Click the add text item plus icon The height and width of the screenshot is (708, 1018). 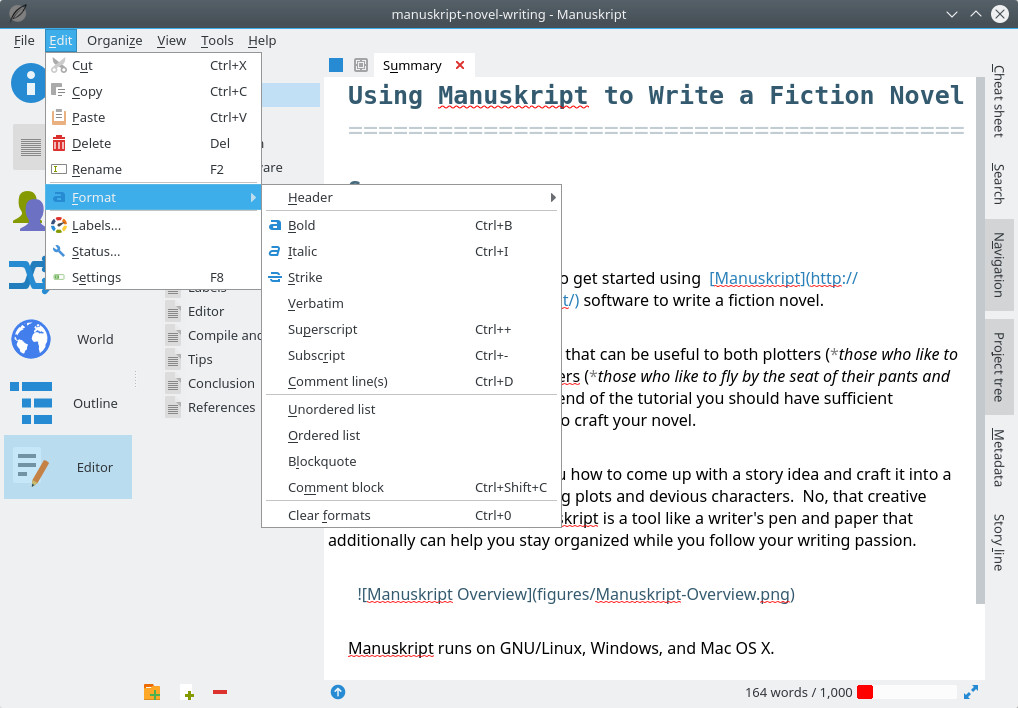[188, 692]
